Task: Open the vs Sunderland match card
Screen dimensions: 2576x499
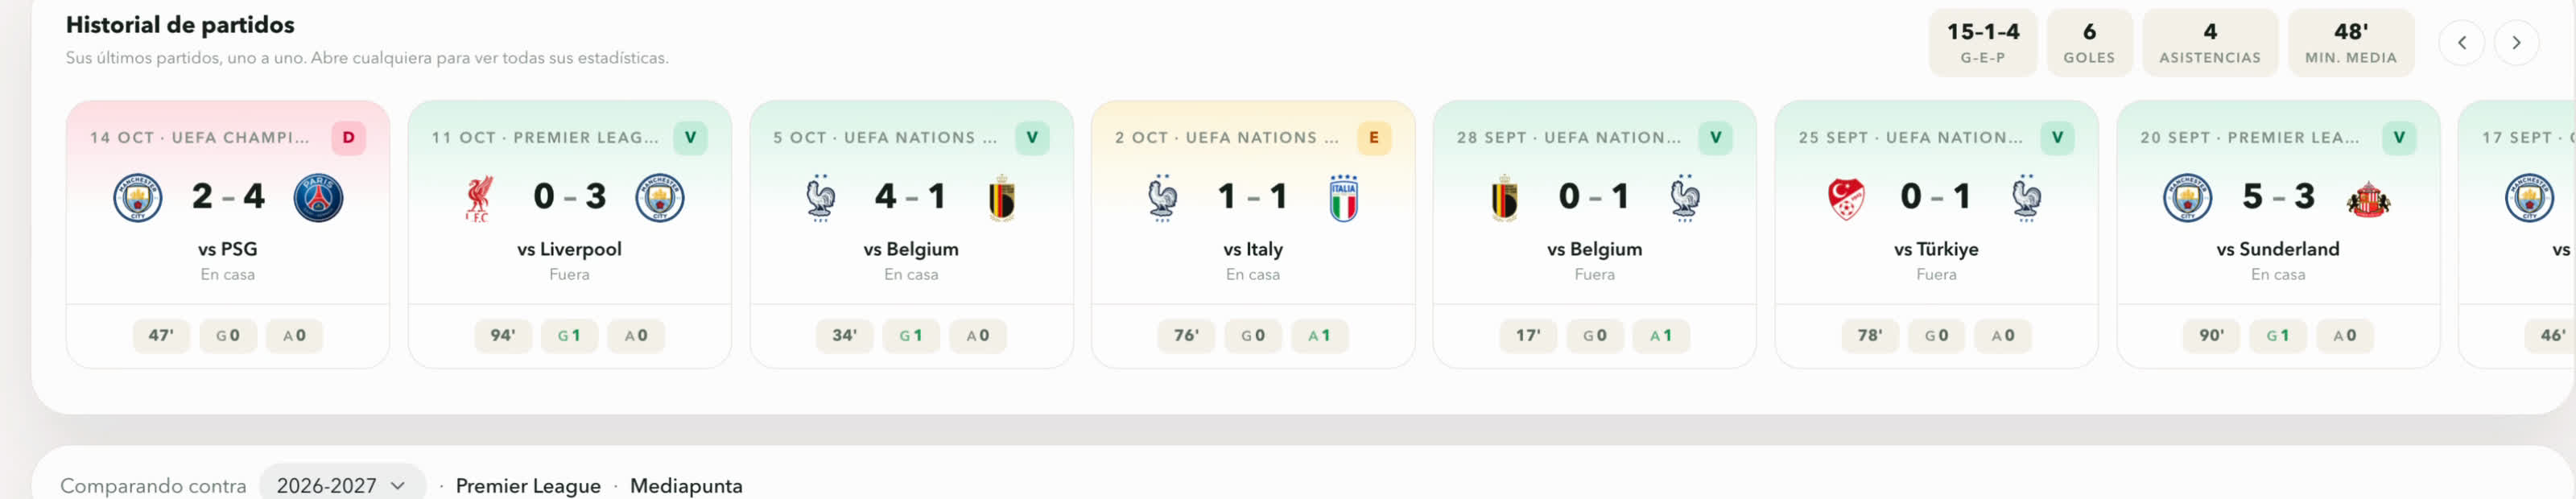Action: point(2278,234)
